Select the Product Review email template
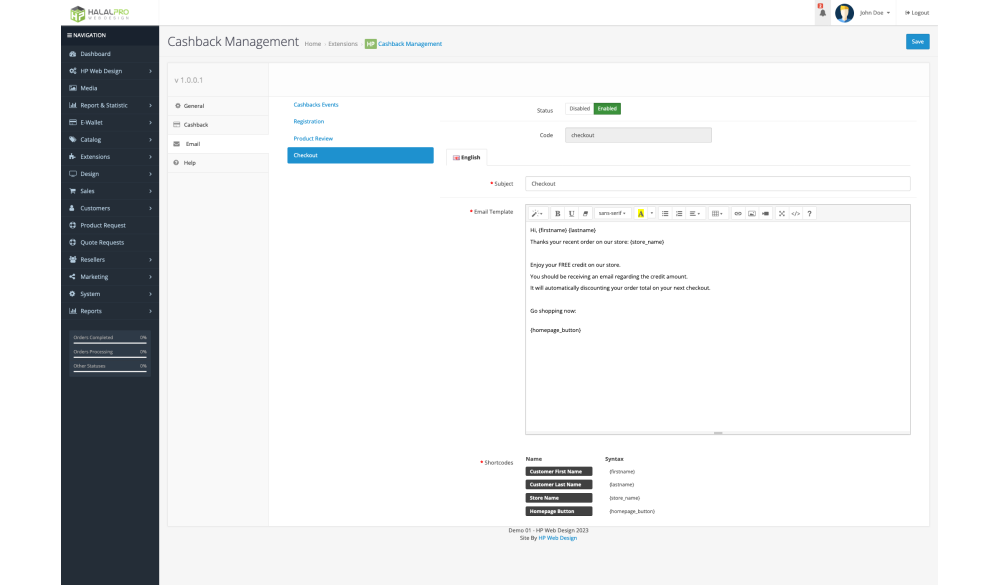Screen dimensions: 1000x585 tap(313, 138)
